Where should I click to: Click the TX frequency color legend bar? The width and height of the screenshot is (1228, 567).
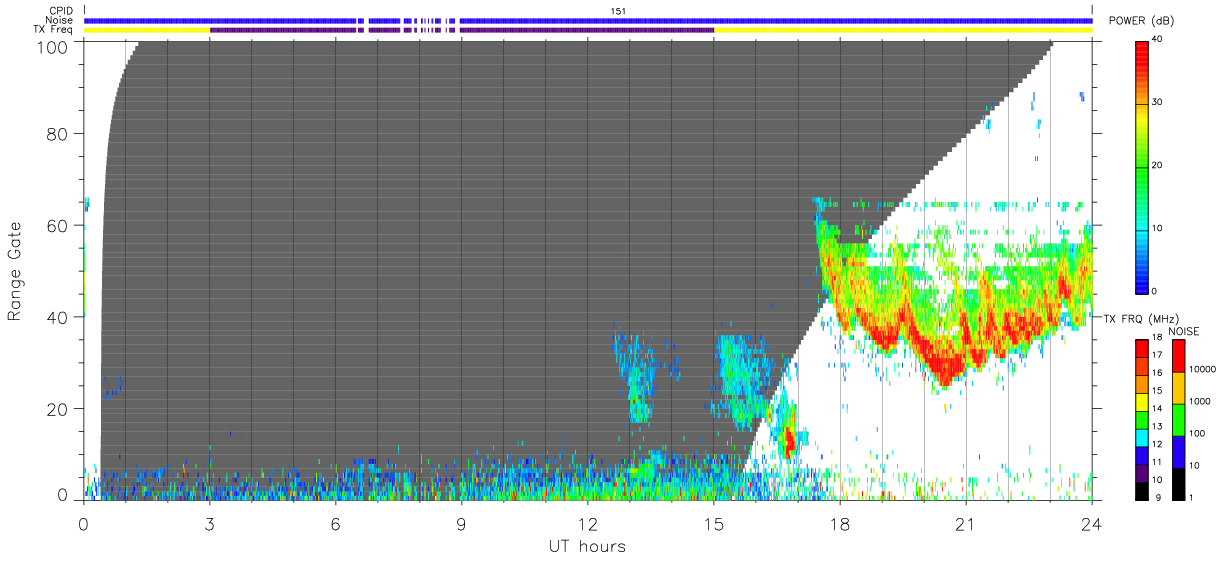coord(1142,419)
